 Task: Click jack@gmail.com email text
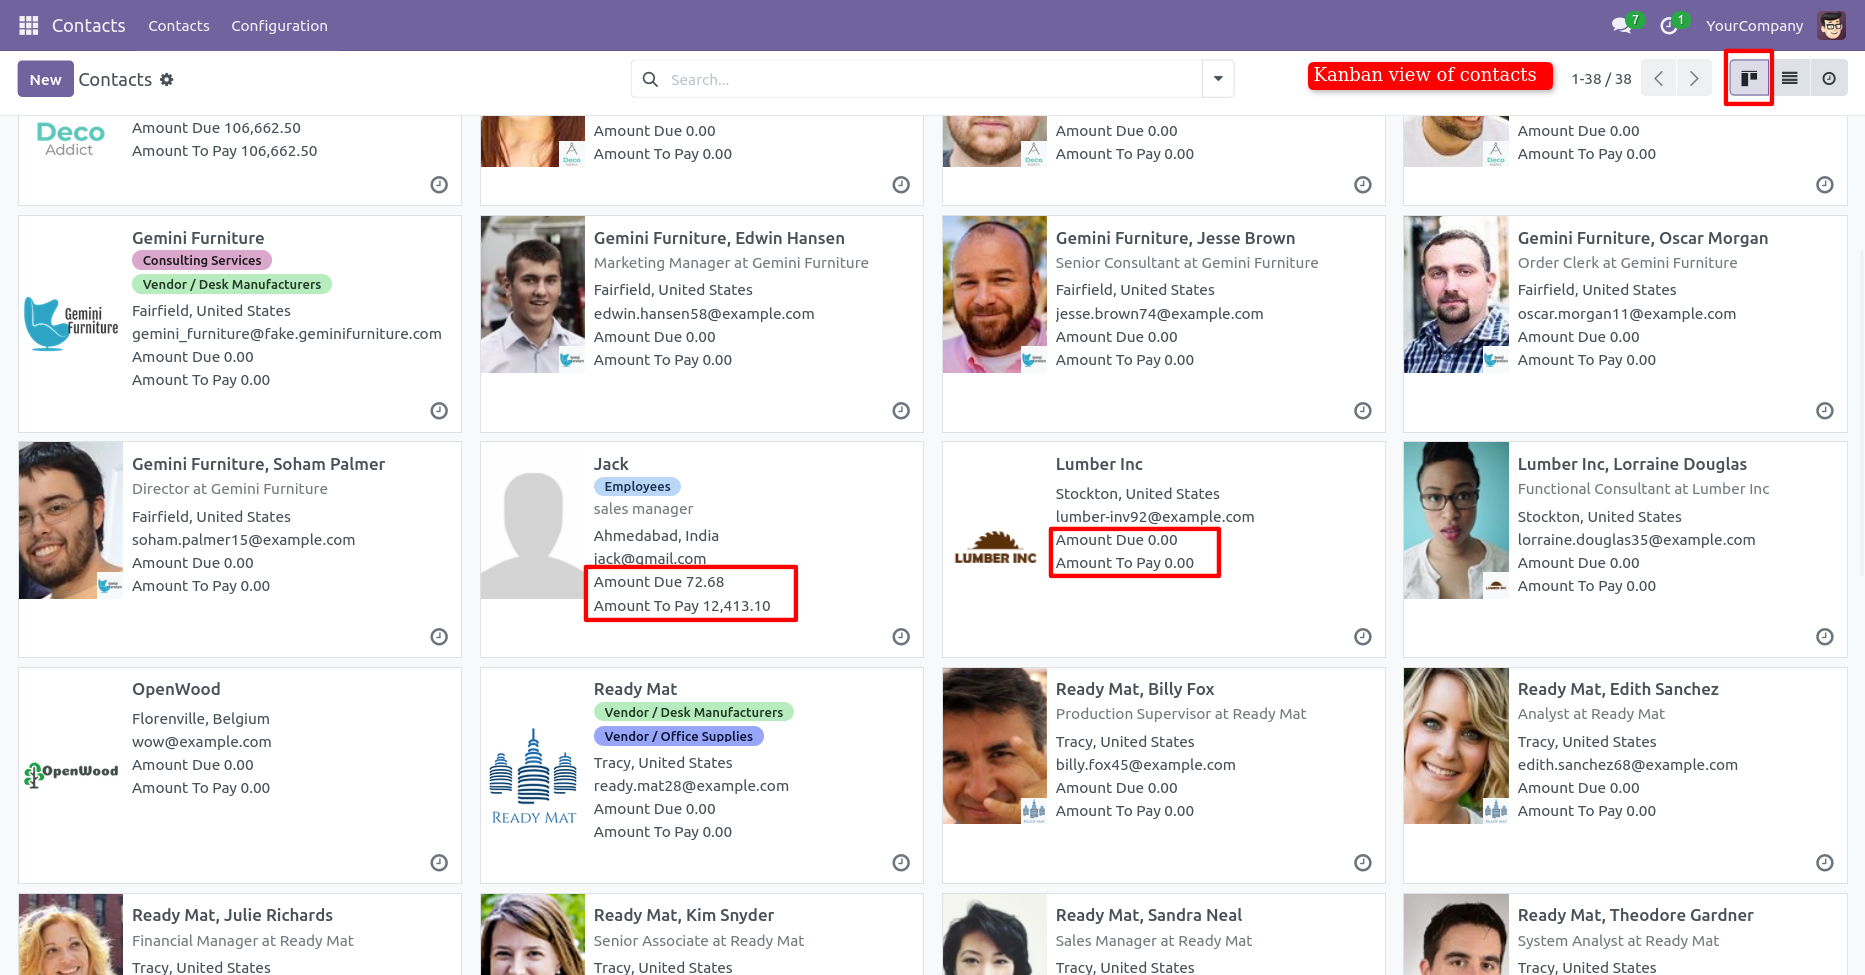click(650, 559)
